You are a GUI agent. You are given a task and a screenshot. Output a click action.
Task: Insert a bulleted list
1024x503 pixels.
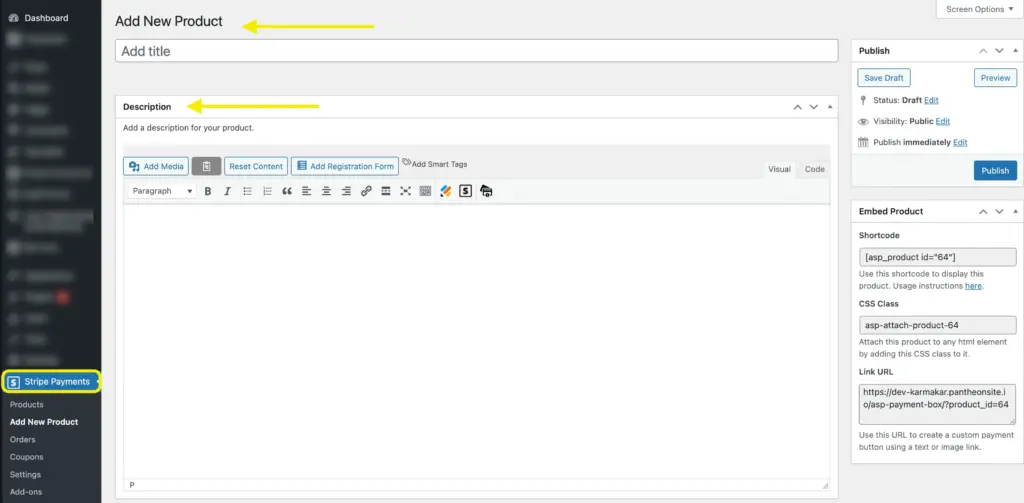(248, 191)
